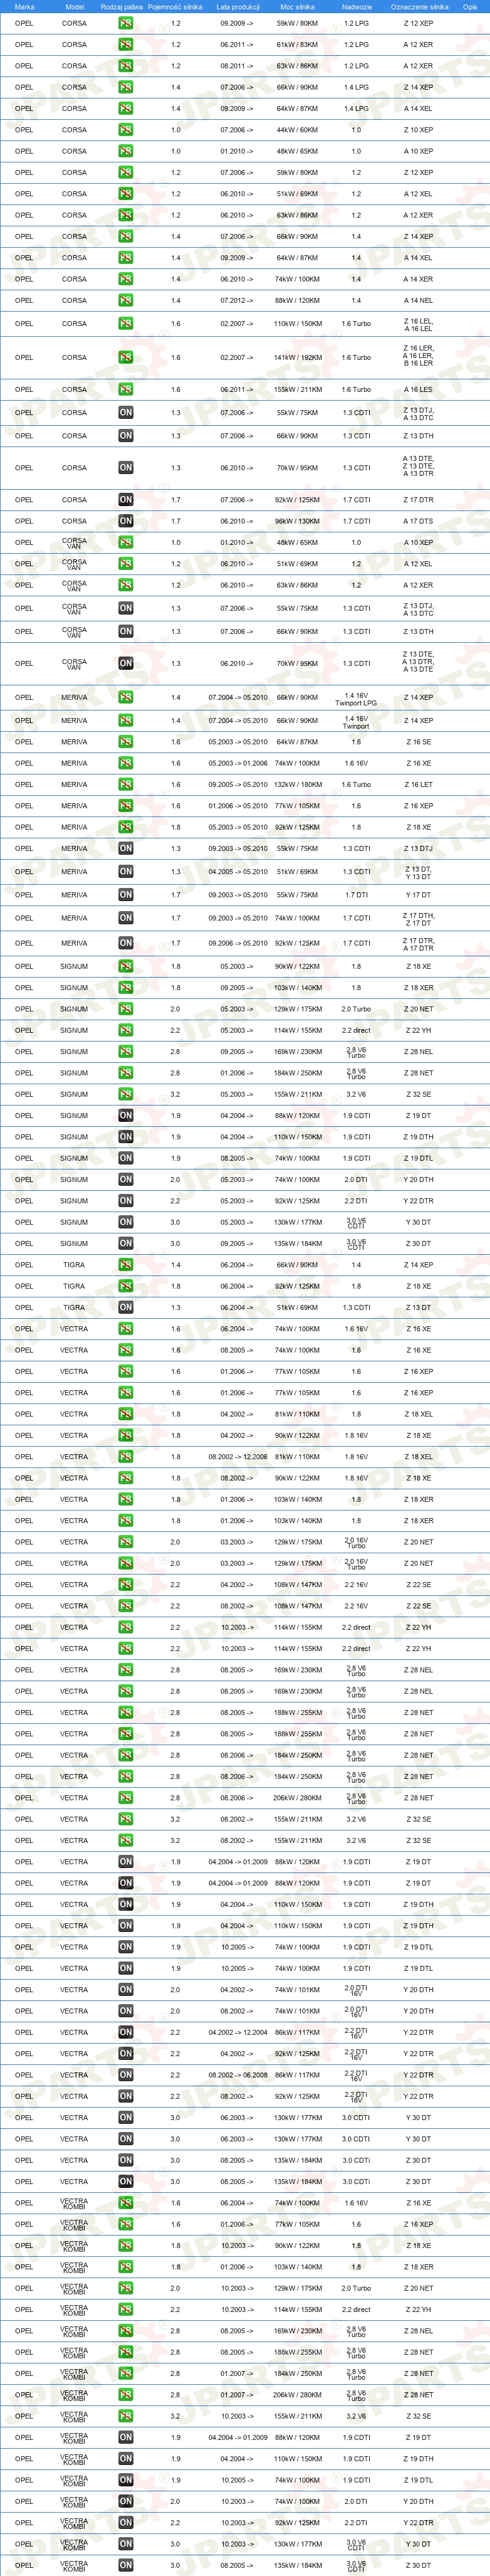
Task: Click petrol icon in CORSA VAN A 10 XEP row
Action: (125, 542)
